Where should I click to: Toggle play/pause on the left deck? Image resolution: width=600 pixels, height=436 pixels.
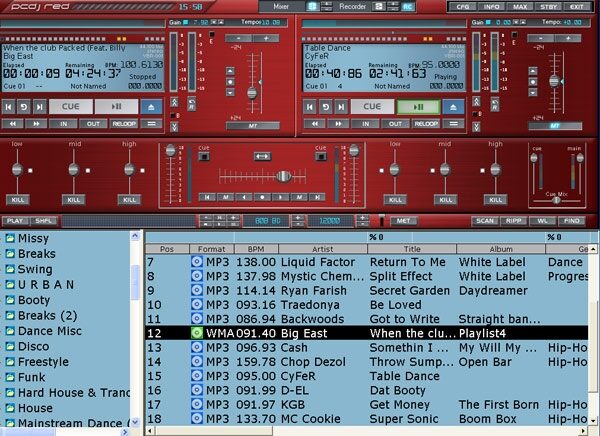116,106
